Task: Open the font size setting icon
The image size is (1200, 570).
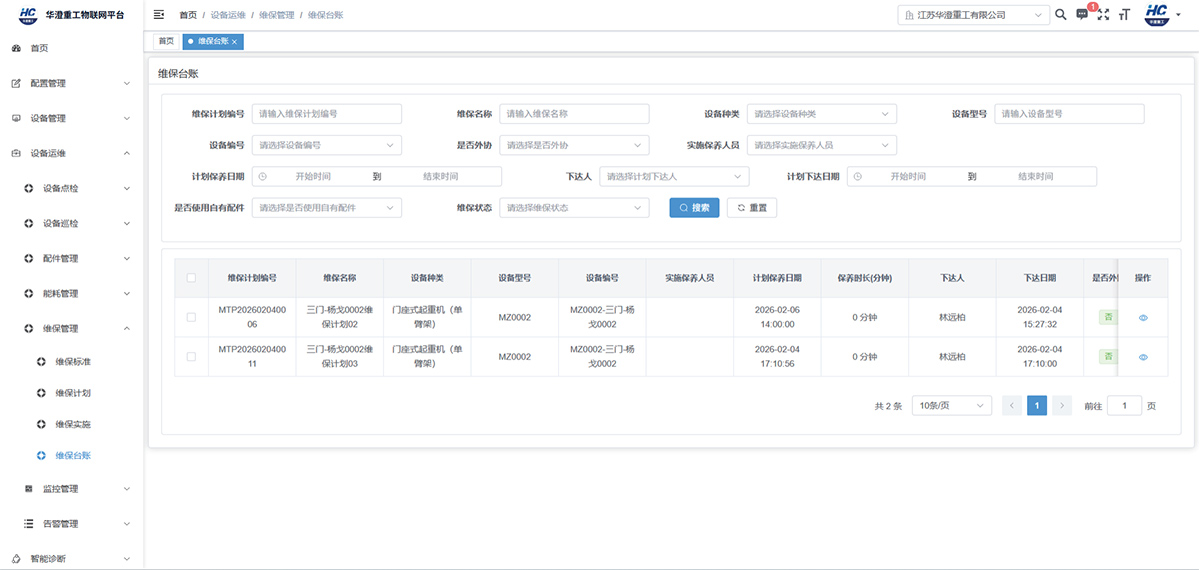Action: coord(1124,14)
